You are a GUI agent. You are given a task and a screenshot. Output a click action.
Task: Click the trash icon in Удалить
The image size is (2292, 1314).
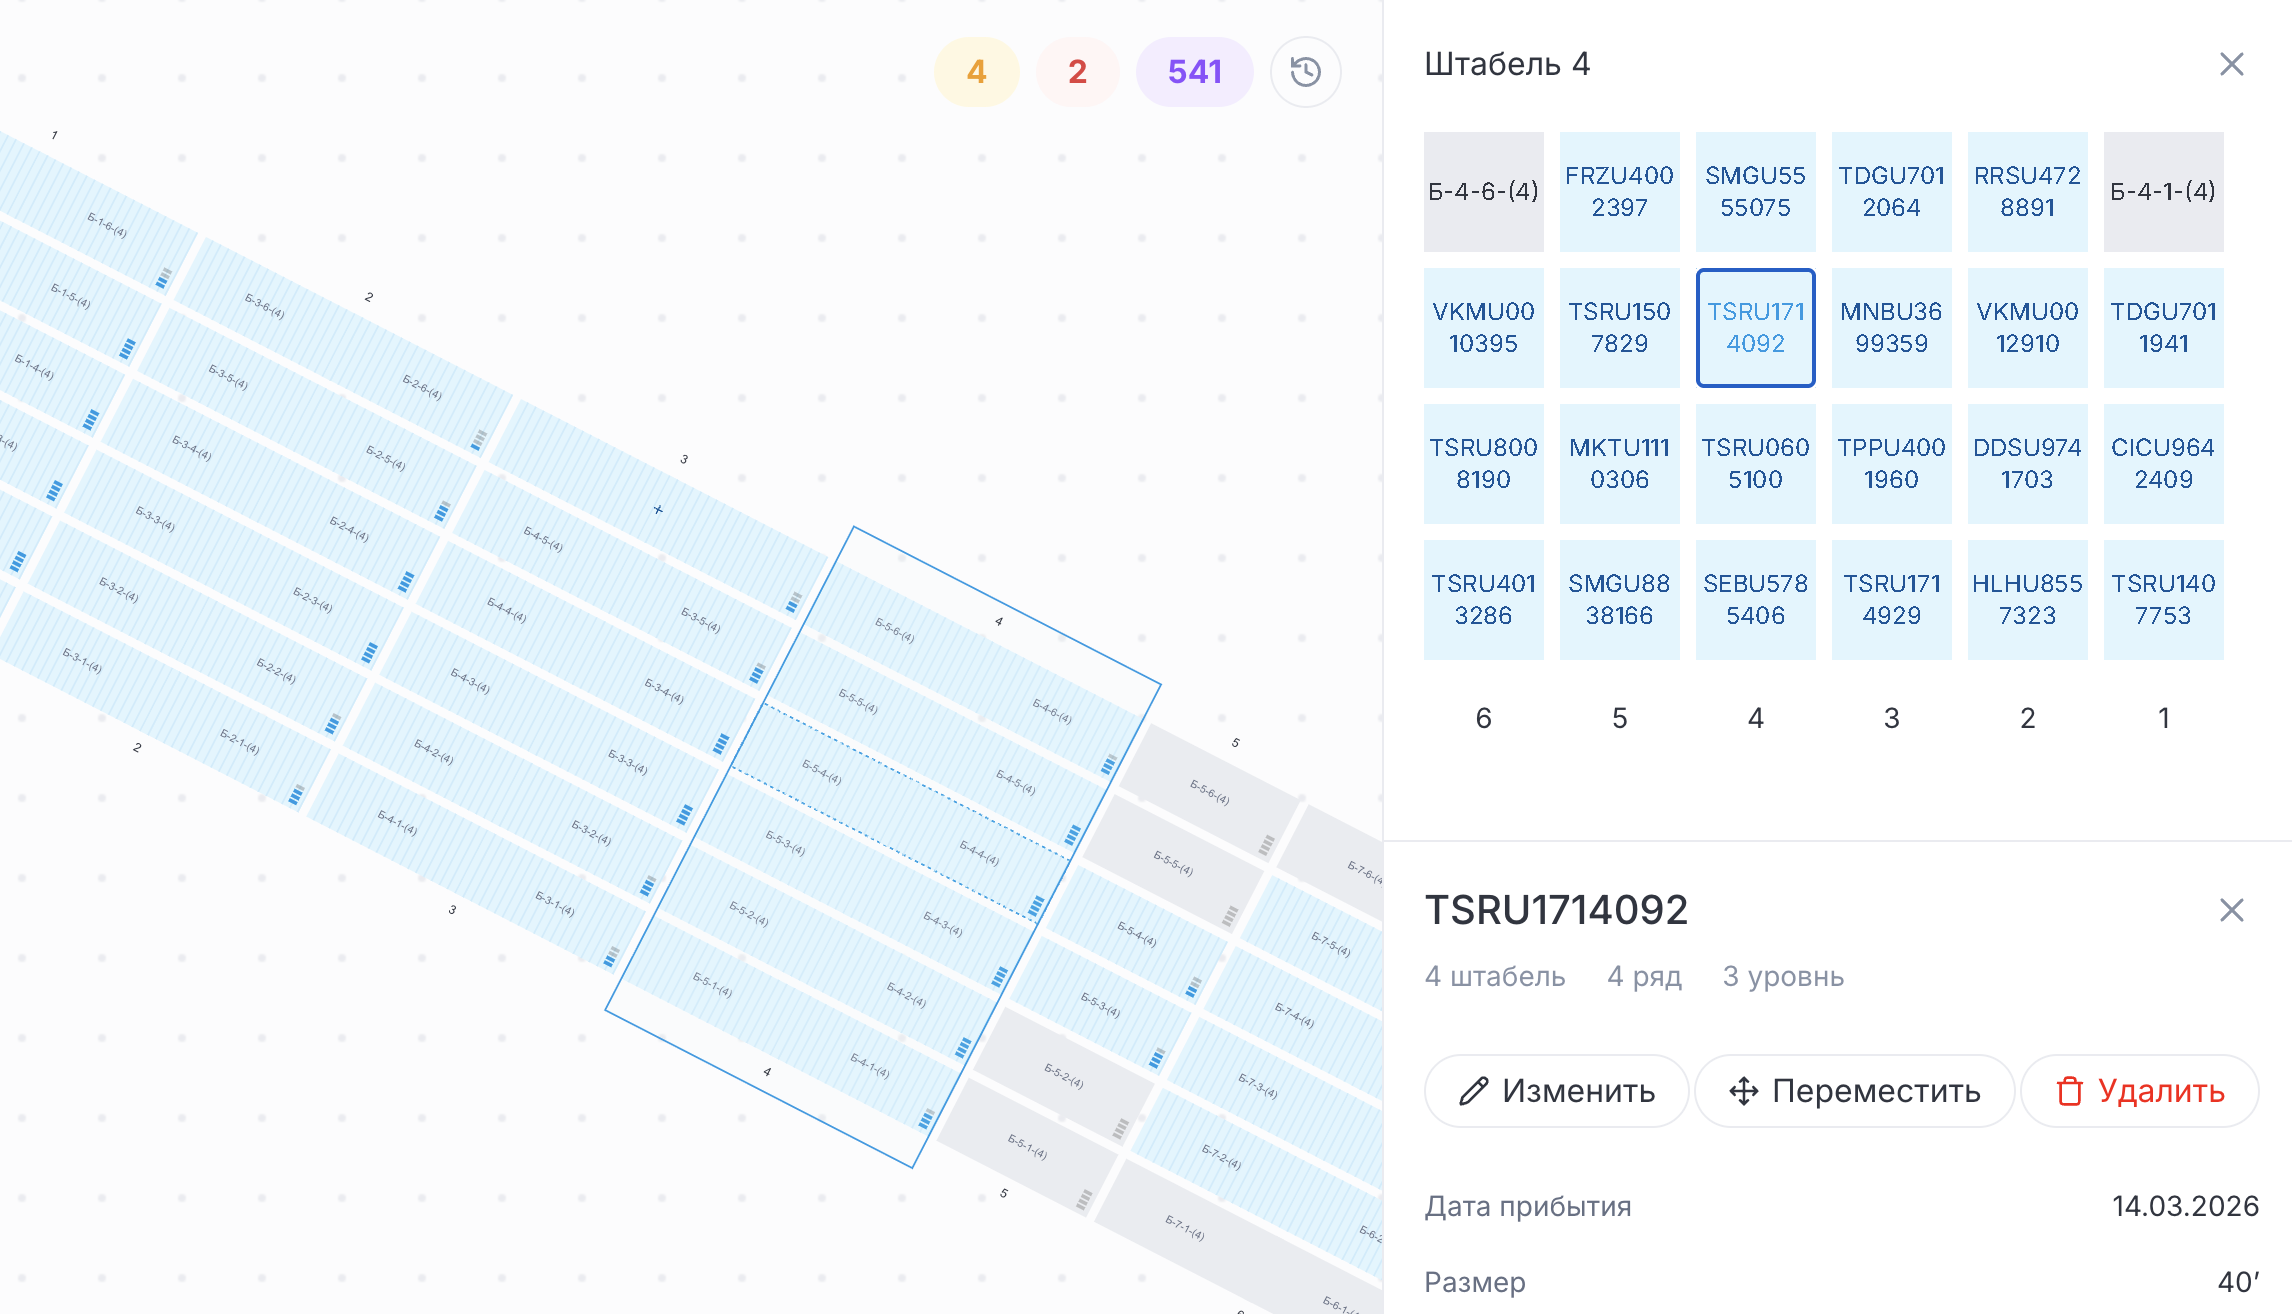click(x=2069, y=1091)
